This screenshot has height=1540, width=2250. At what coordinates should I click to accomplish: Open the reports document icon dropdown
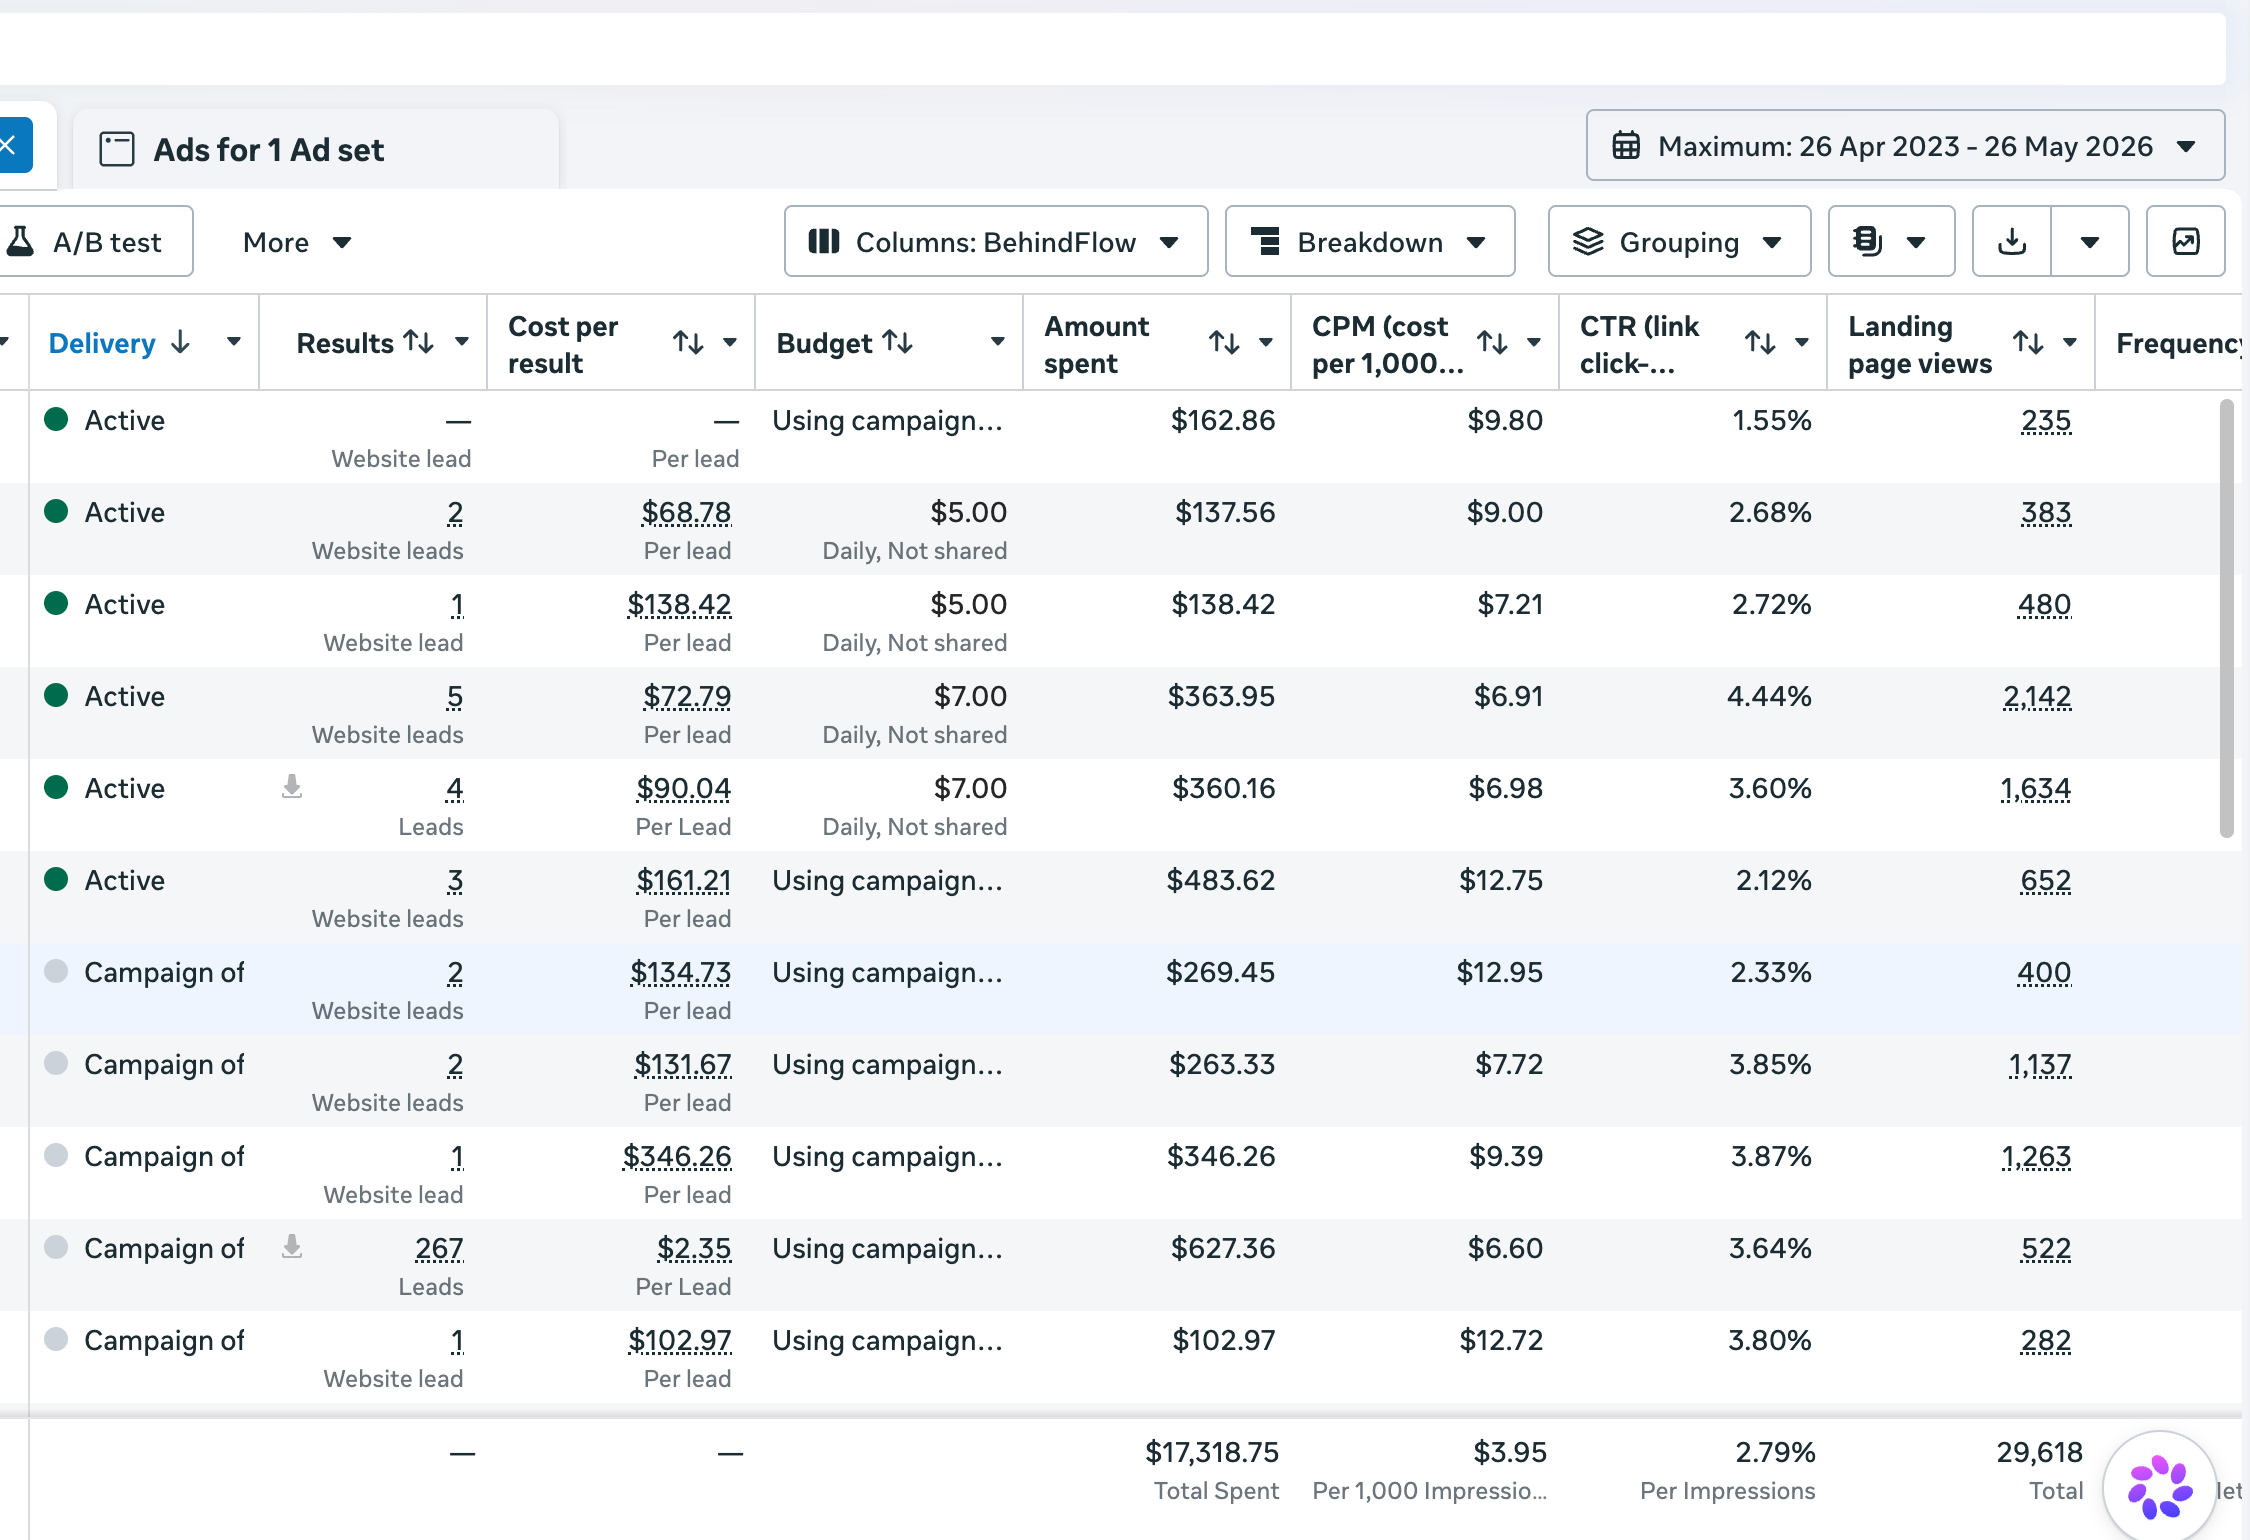click(x=1891, y=242)
